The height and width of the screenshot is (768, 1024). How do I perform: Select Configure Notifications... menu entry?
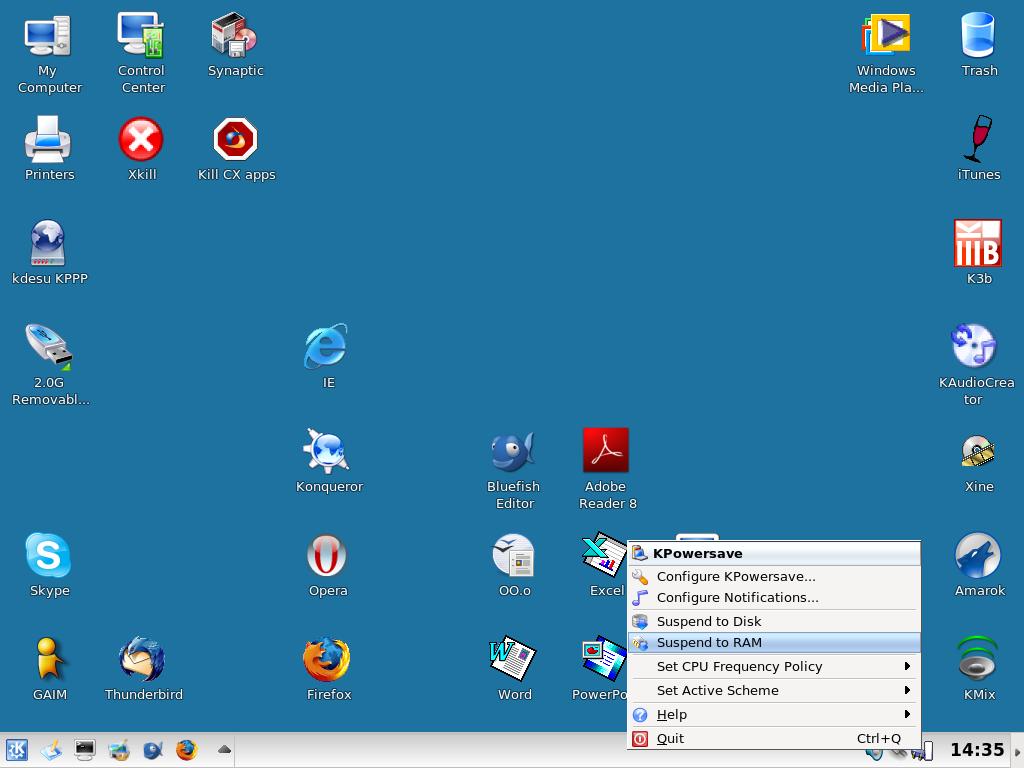[x=774, y=598]
